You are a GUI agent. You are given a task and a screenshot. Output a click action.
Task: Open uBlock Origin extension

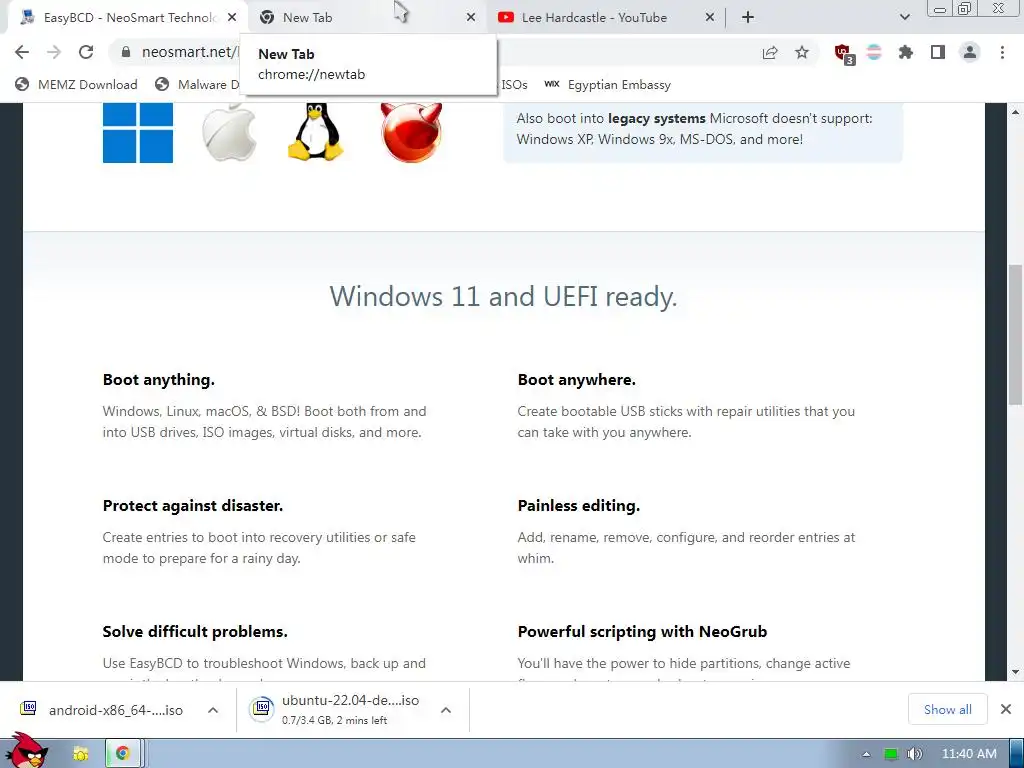(x=844, y=54)
